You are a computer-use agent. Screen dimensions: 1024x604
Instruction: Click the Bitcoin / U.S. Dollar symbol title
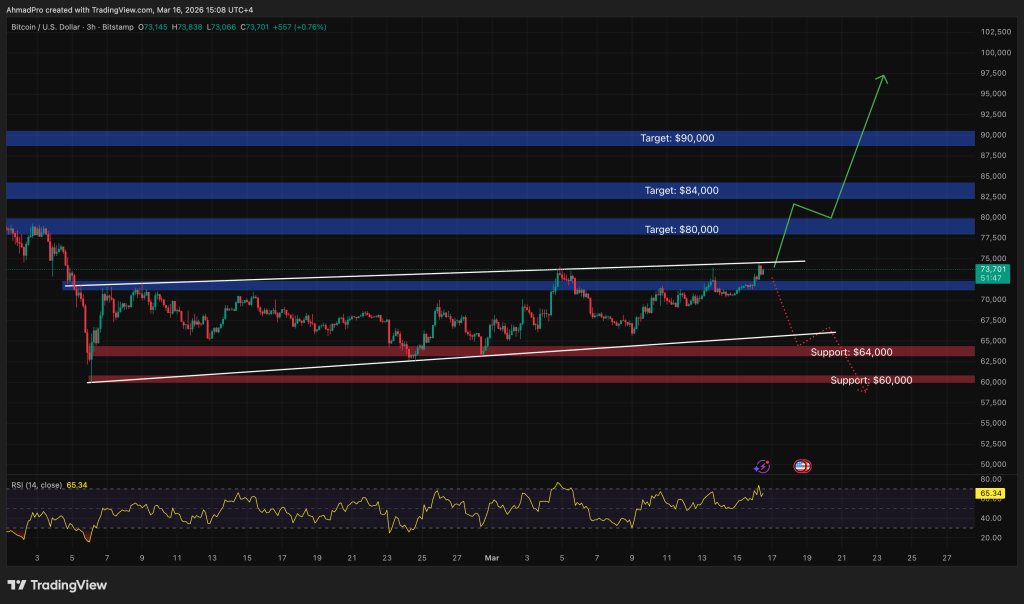coord(67,28)
